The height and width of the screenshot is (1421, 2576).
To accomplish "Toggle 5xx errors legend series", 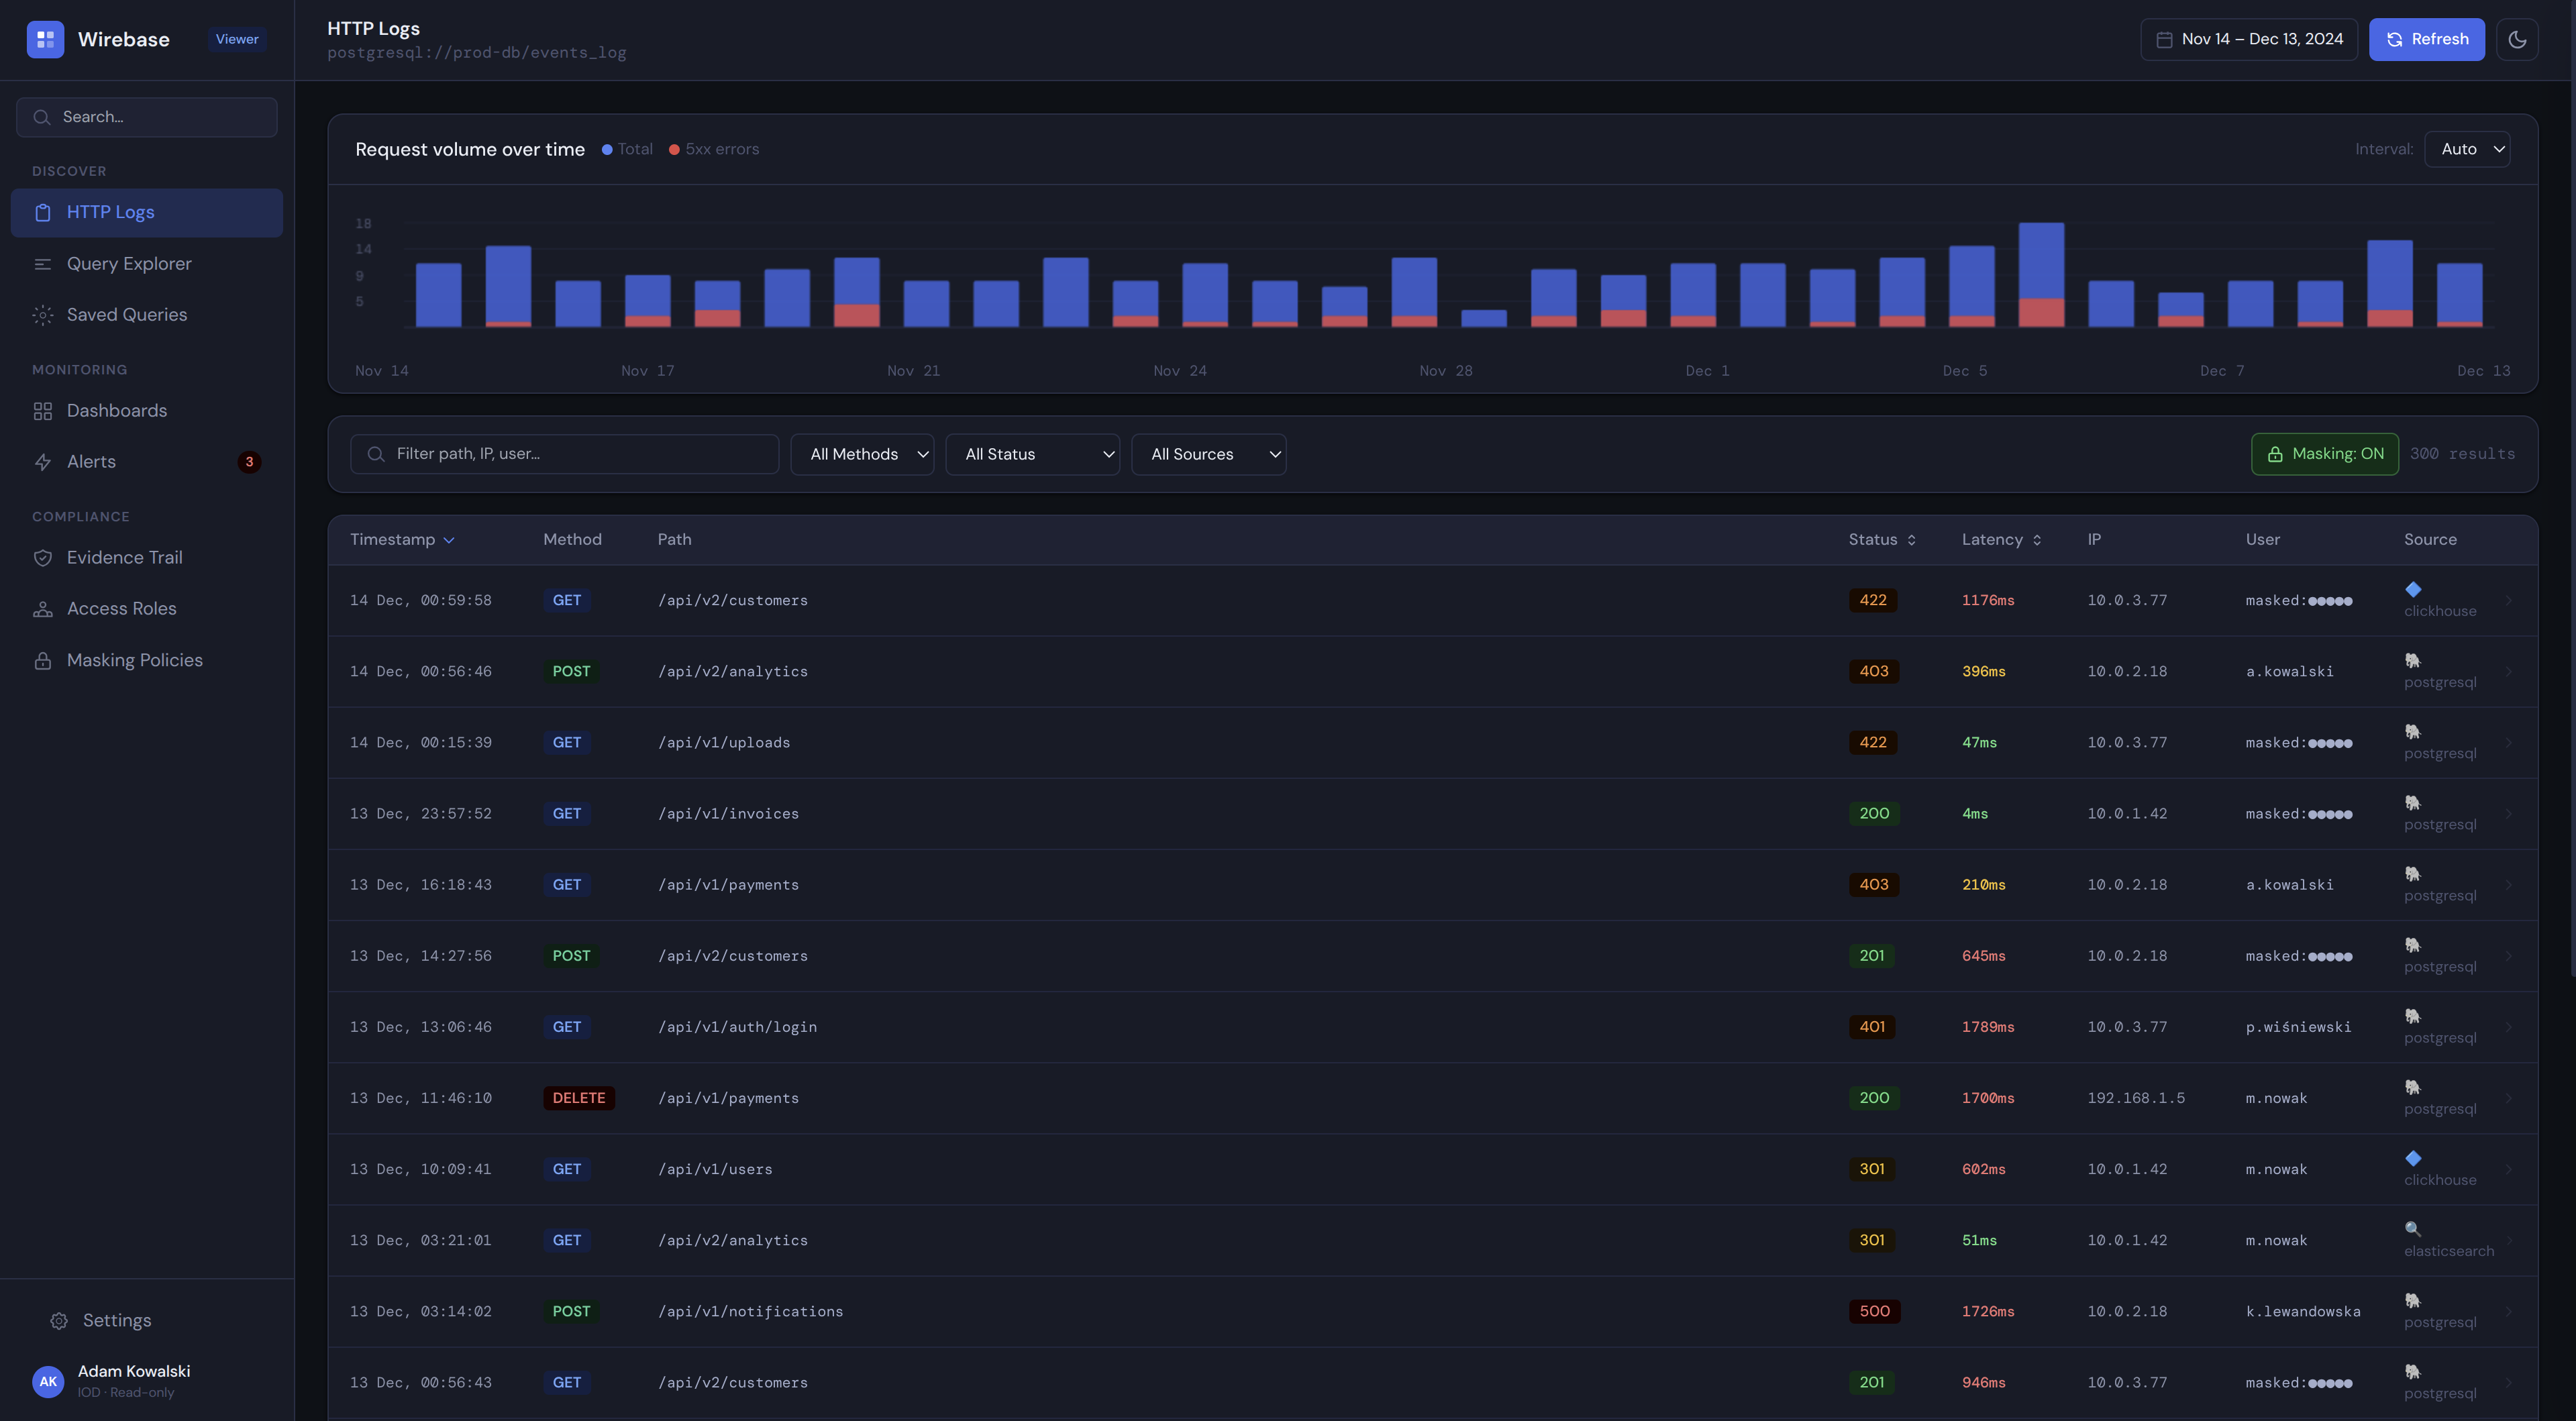I will point(714,149).
